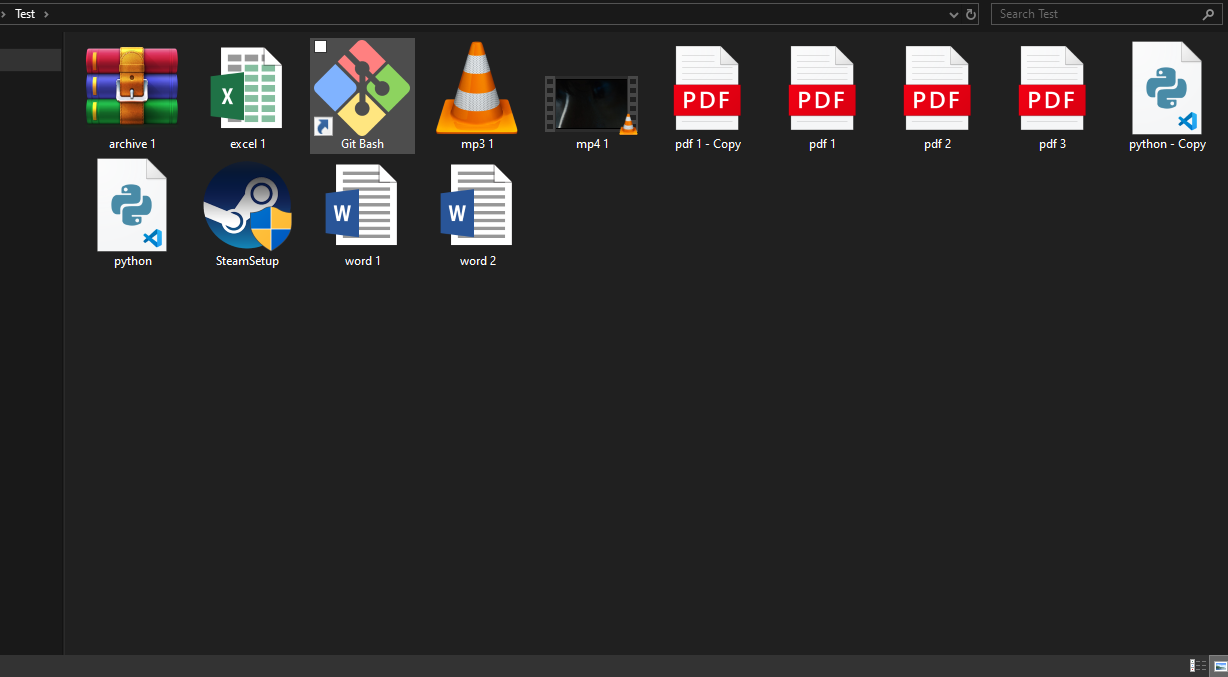The image size is (1228, 677).
Task: Select the archive 1 WinRAR icon
Action: point(132,87)
